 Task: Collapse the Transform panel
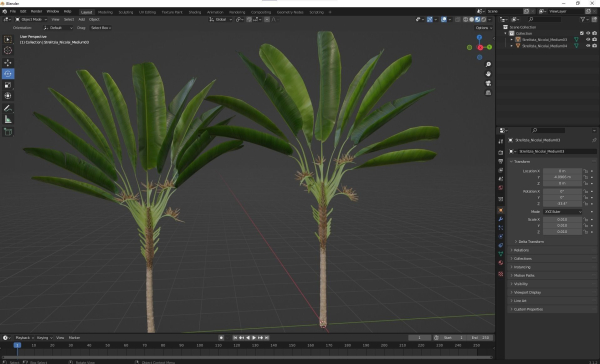[x=522, y=162]
